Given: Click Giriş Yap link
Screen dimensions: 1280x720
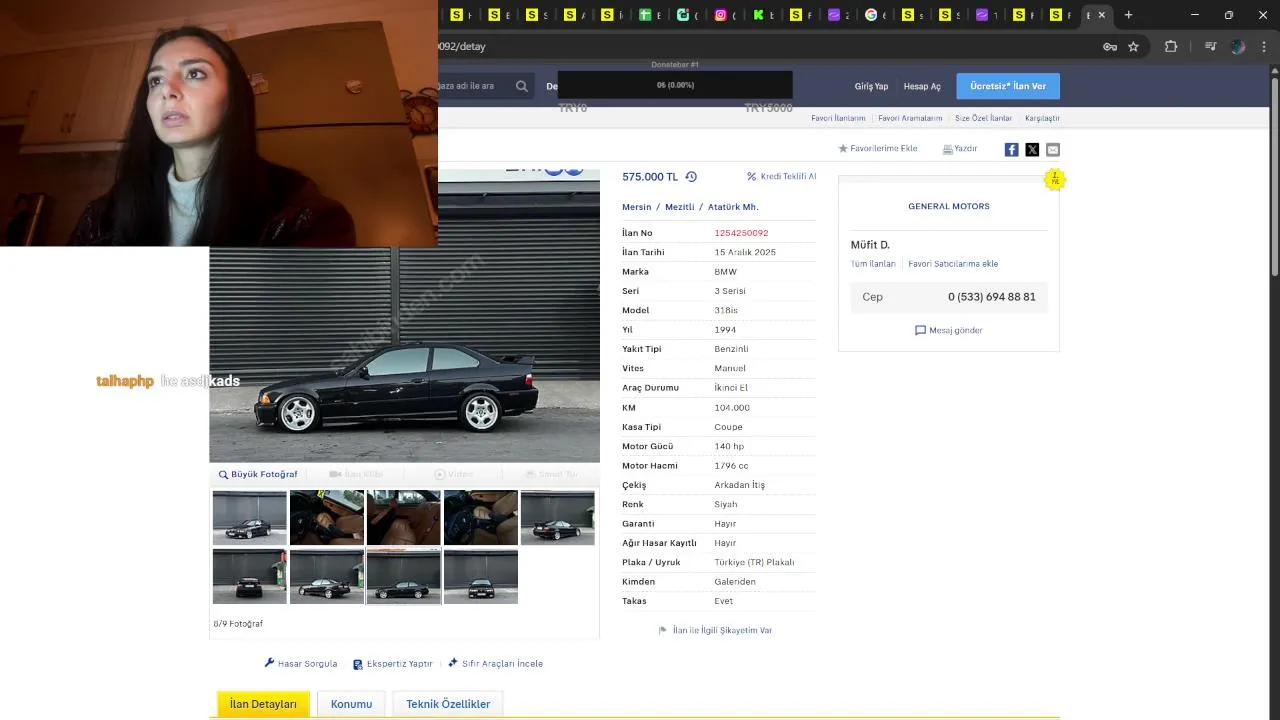Looking at the screenshot, I should (x=871, y=86).
